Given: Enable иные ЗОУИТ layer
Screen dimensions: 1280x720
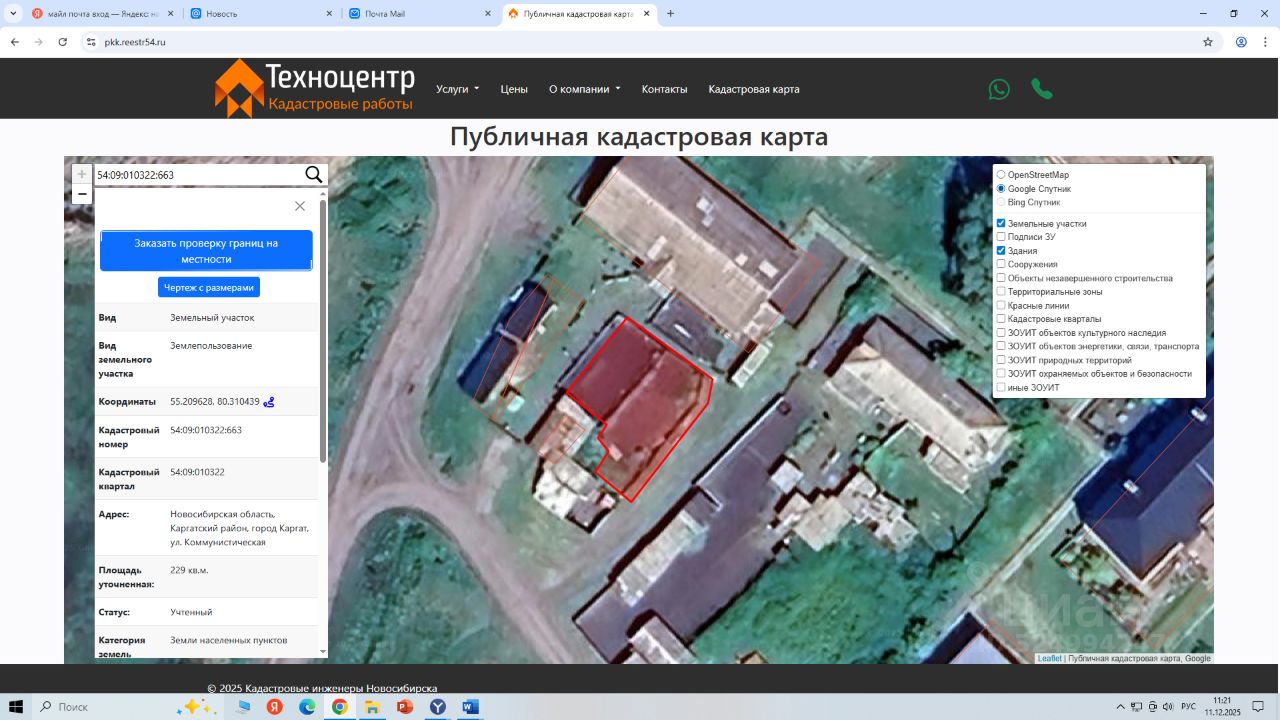Looking at the screenshot, I should pyautogui.click(x=1001, y=387).
